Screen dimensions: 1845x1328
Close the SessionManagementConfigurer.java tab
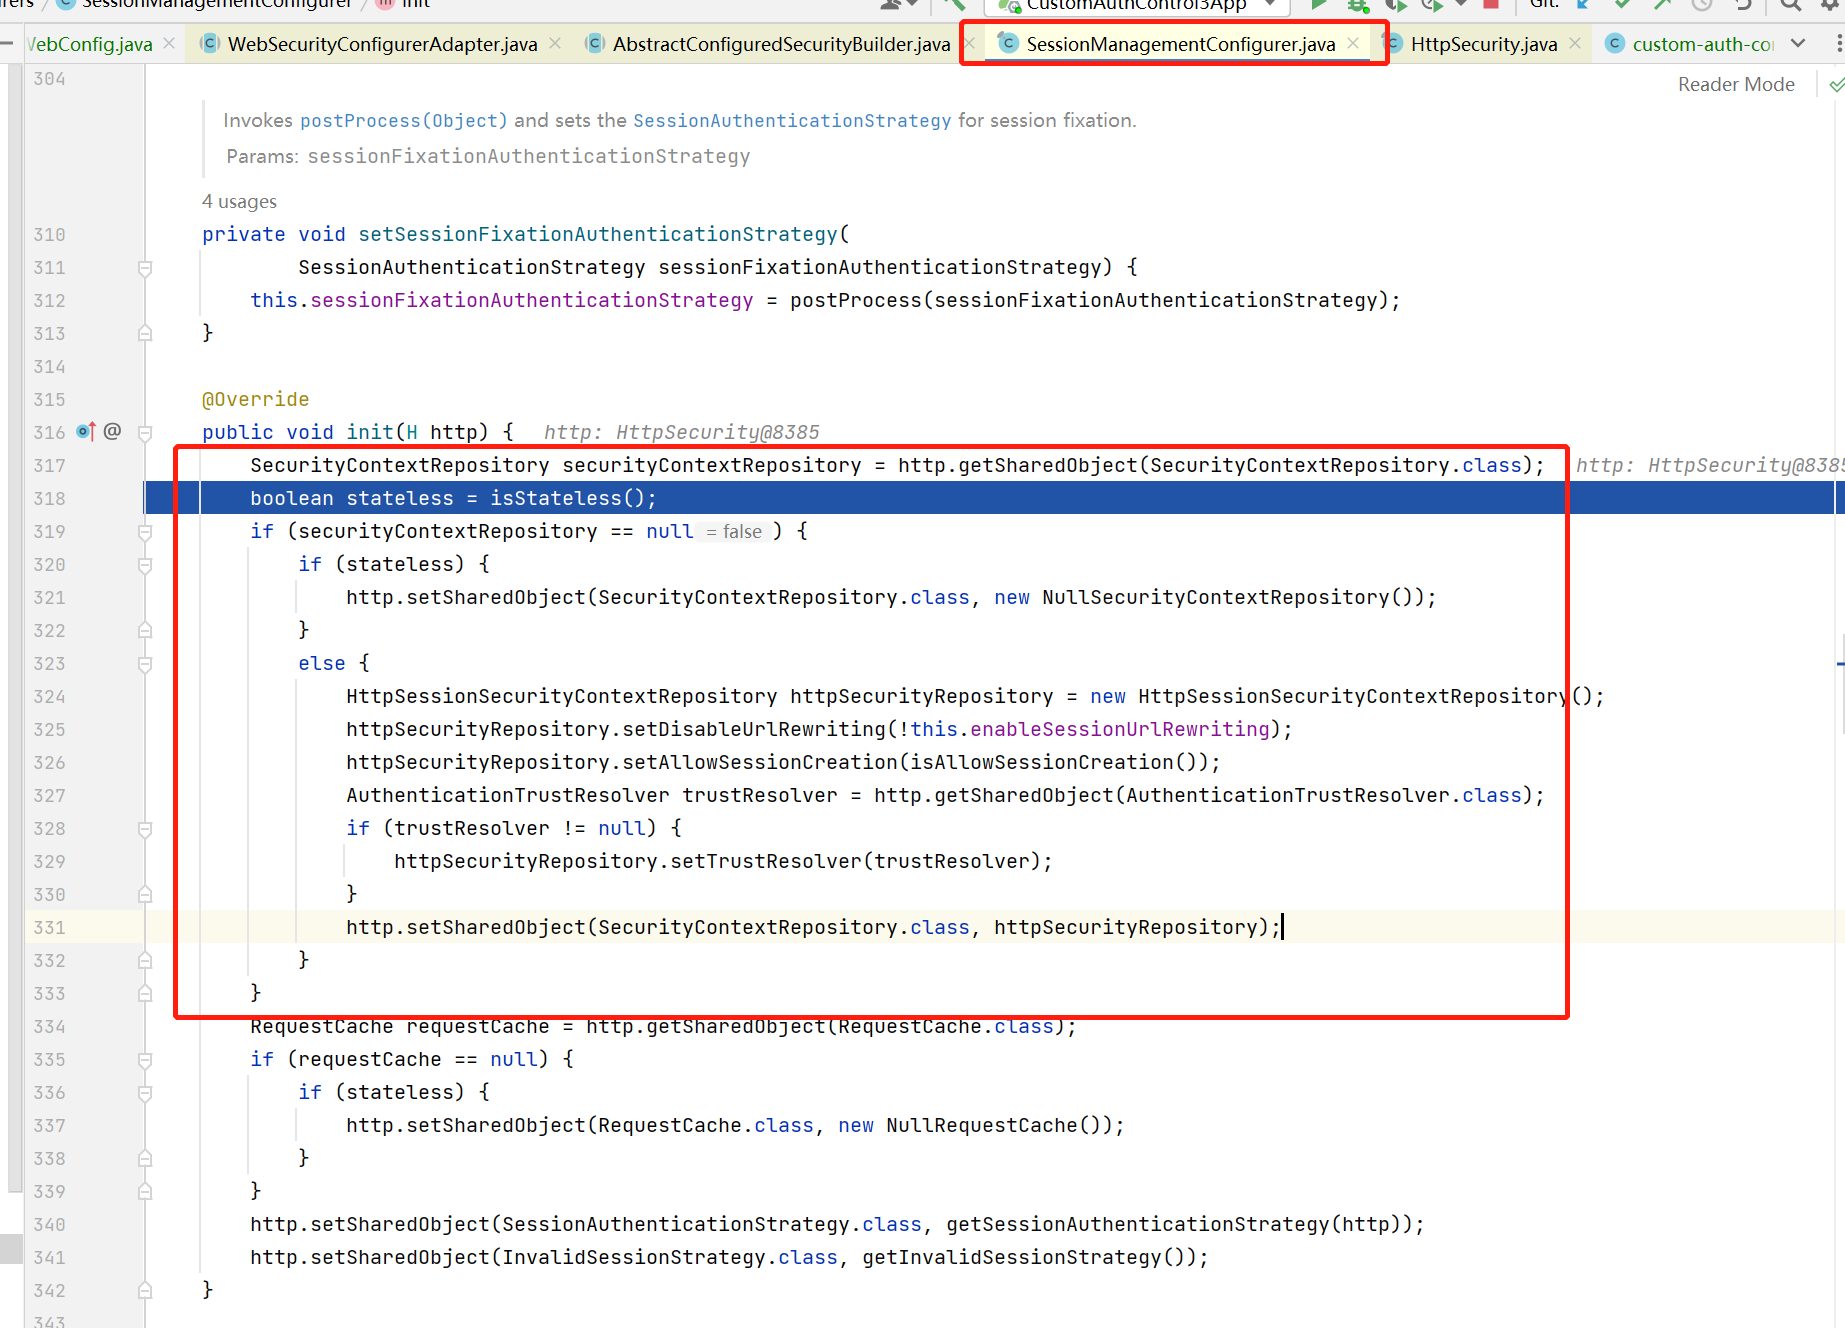click(1353, 43)
